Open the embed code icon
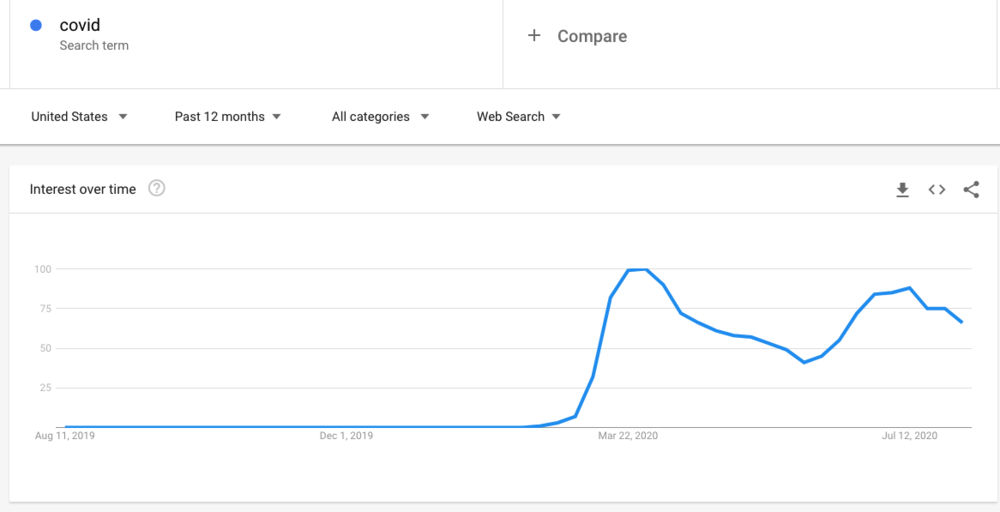Screen dimensions: 1000x512 936,189
